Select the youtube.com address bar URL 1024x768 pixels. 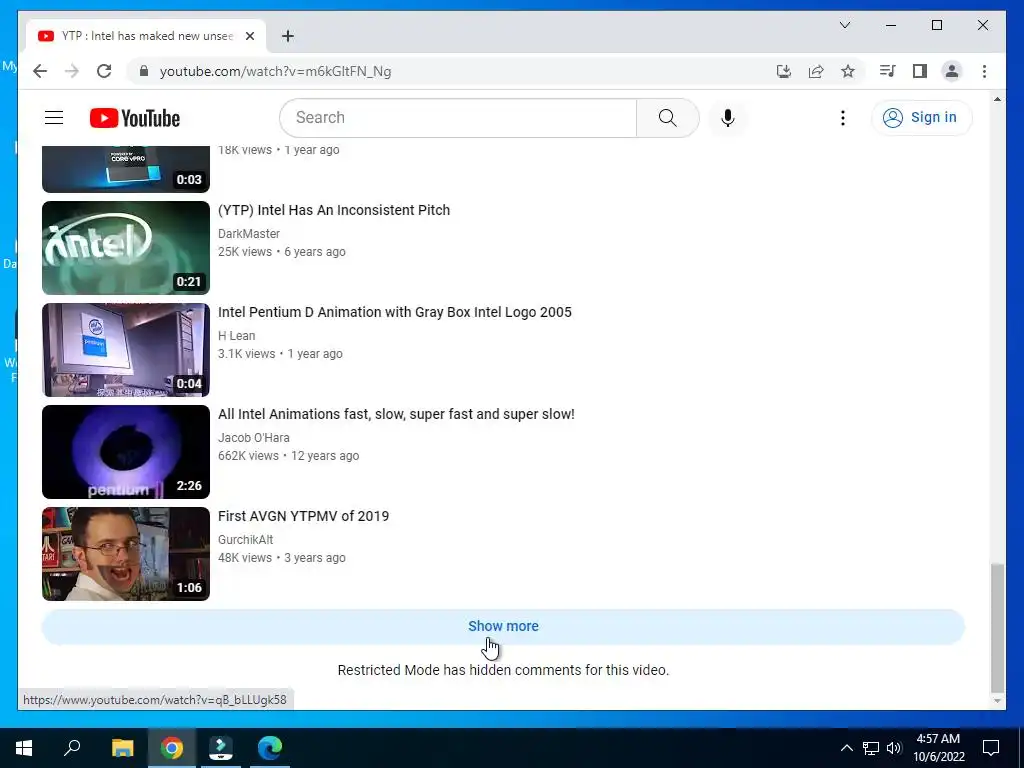coord(275,71)
